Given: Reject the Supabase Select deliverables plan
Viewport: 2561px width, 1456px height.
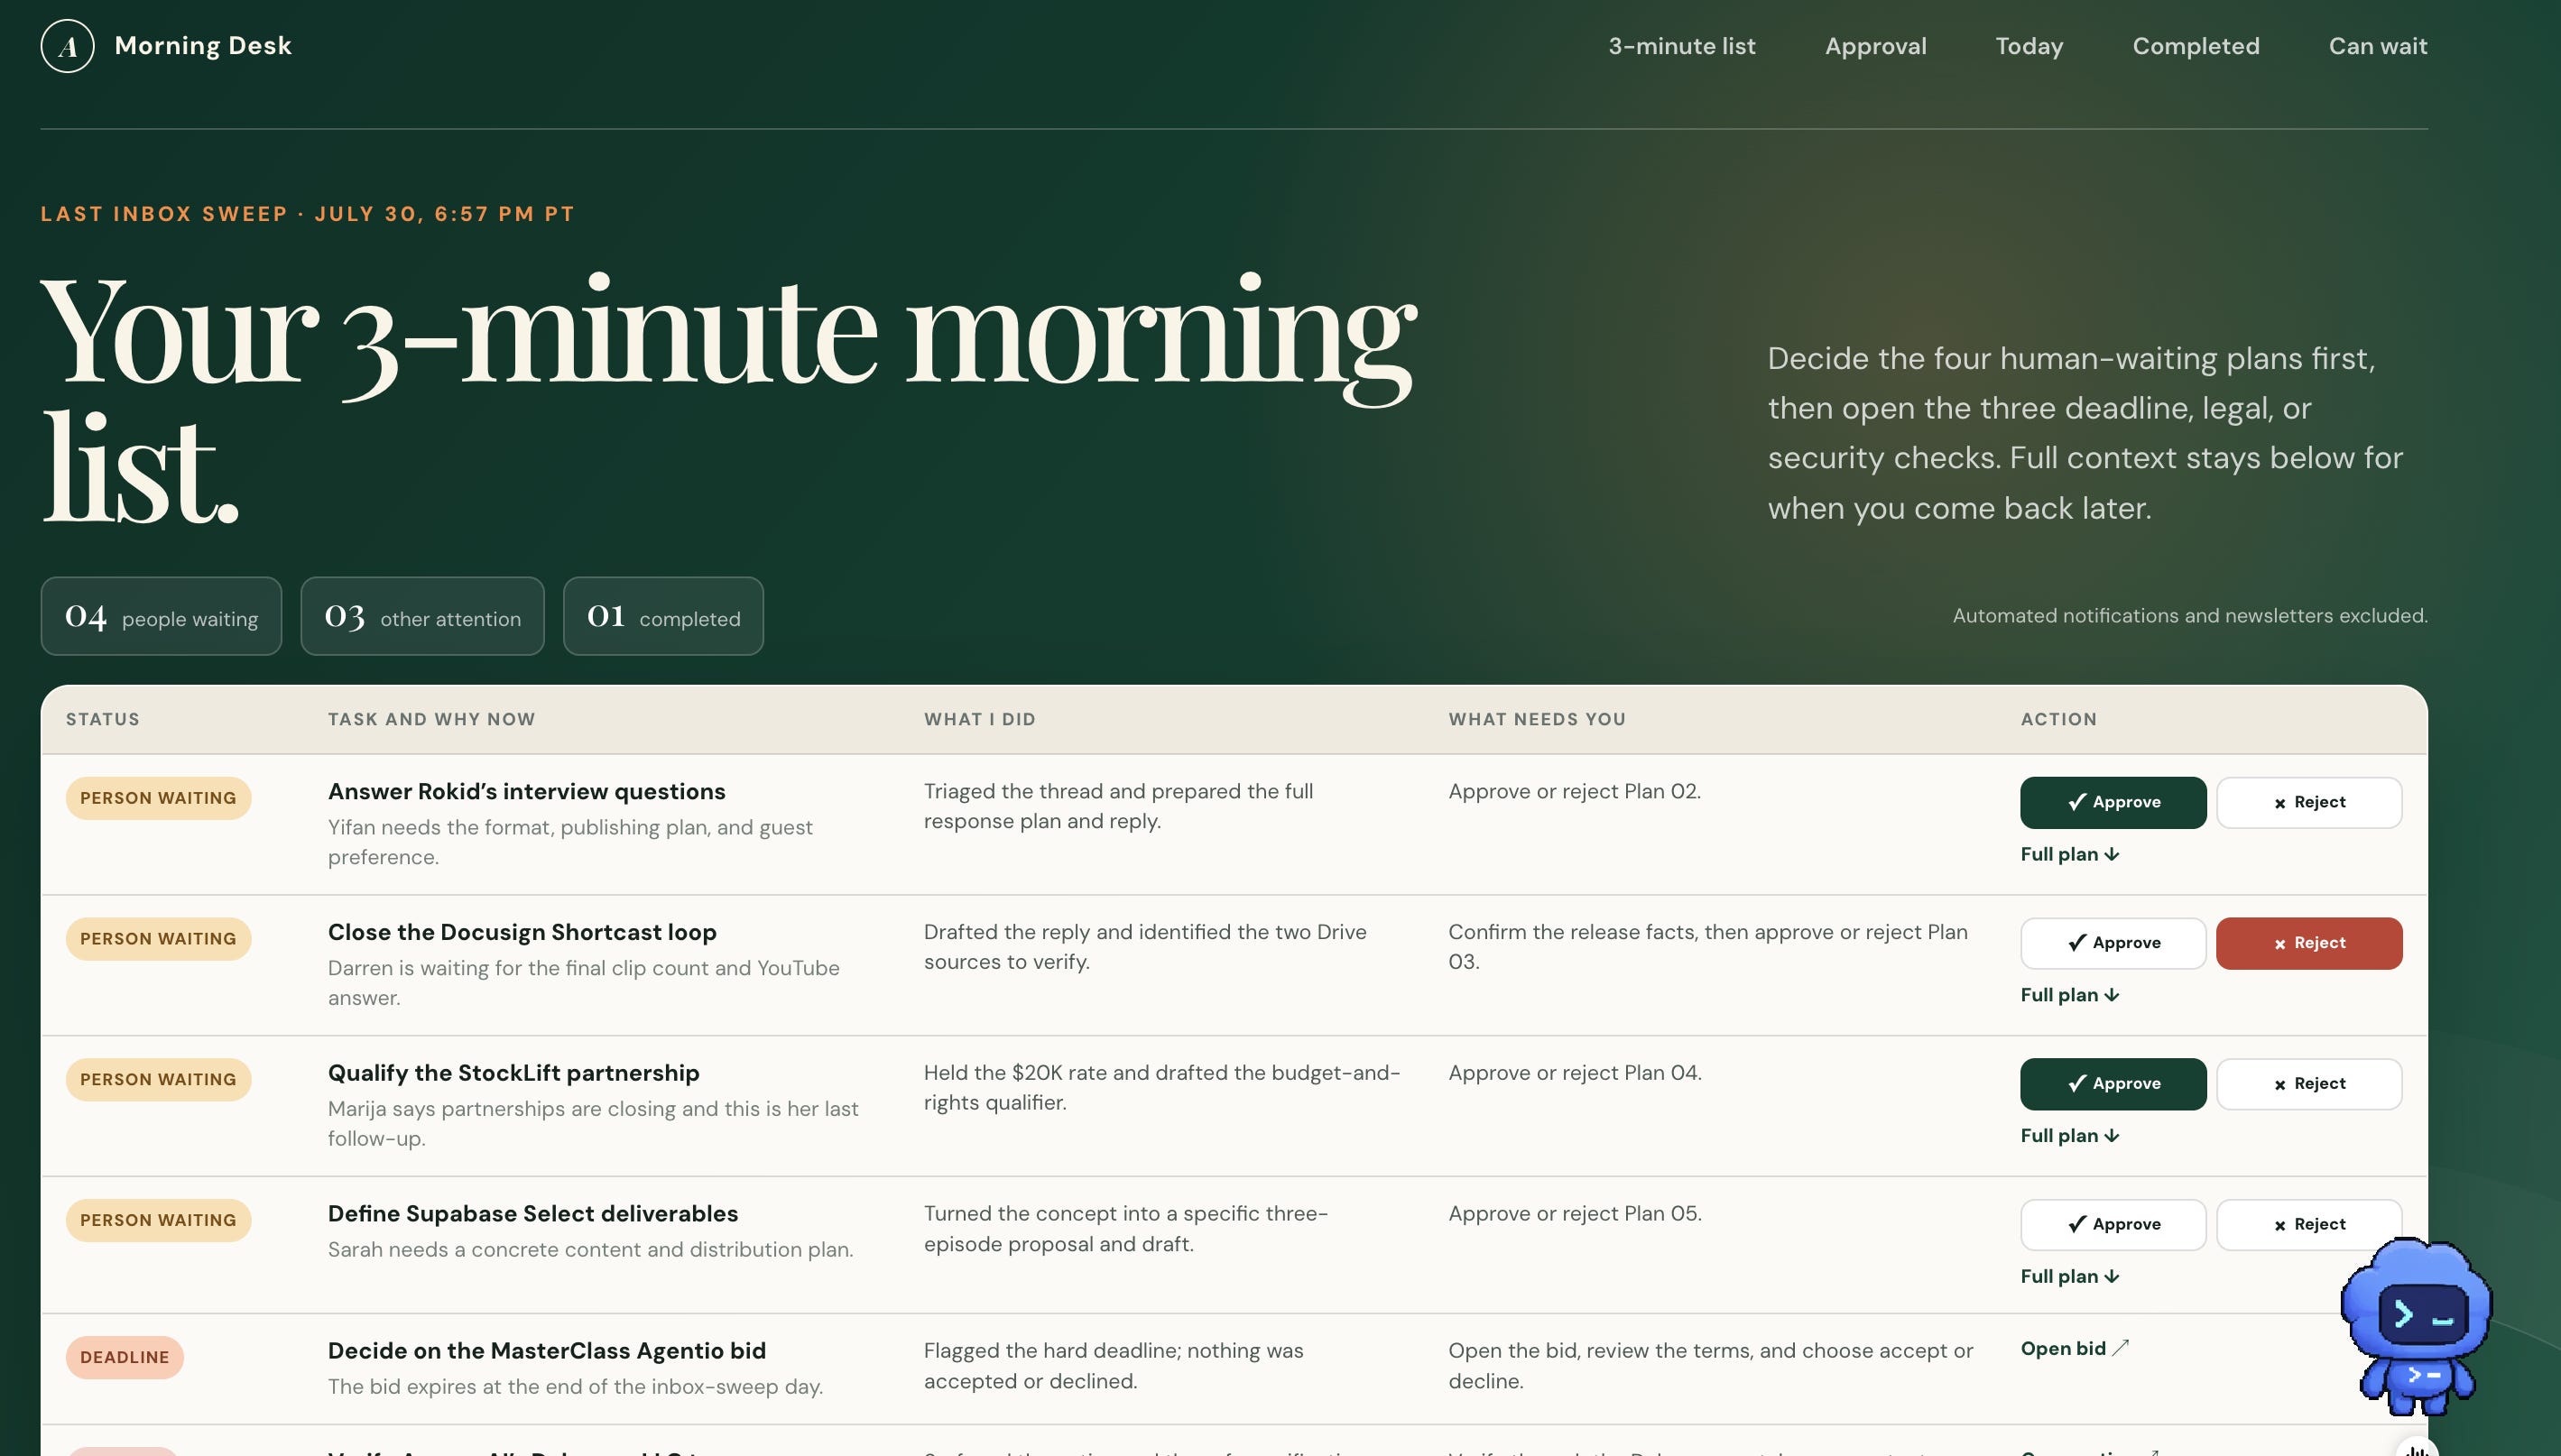Looking at the screenshot, I should click(x=2309, y=1225).
